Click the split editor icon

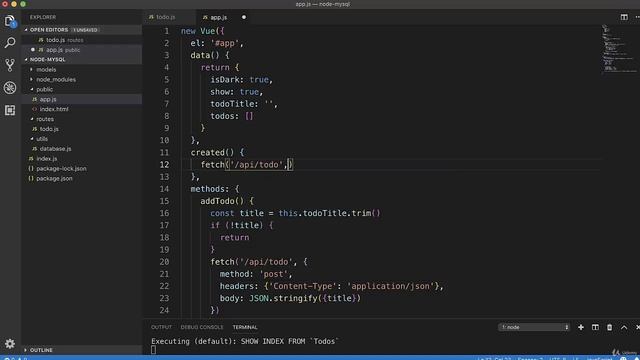tap(624, 17)
